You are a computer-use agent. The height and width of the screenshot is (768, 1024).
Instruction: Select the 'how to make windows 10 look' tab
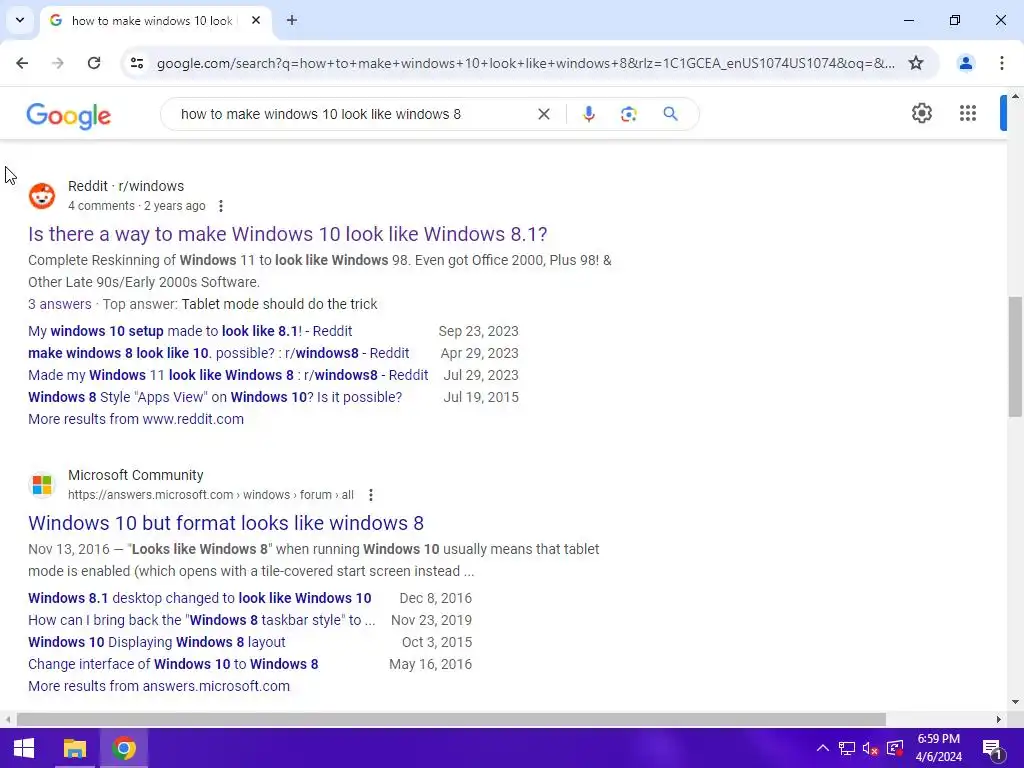click(152, 21)
